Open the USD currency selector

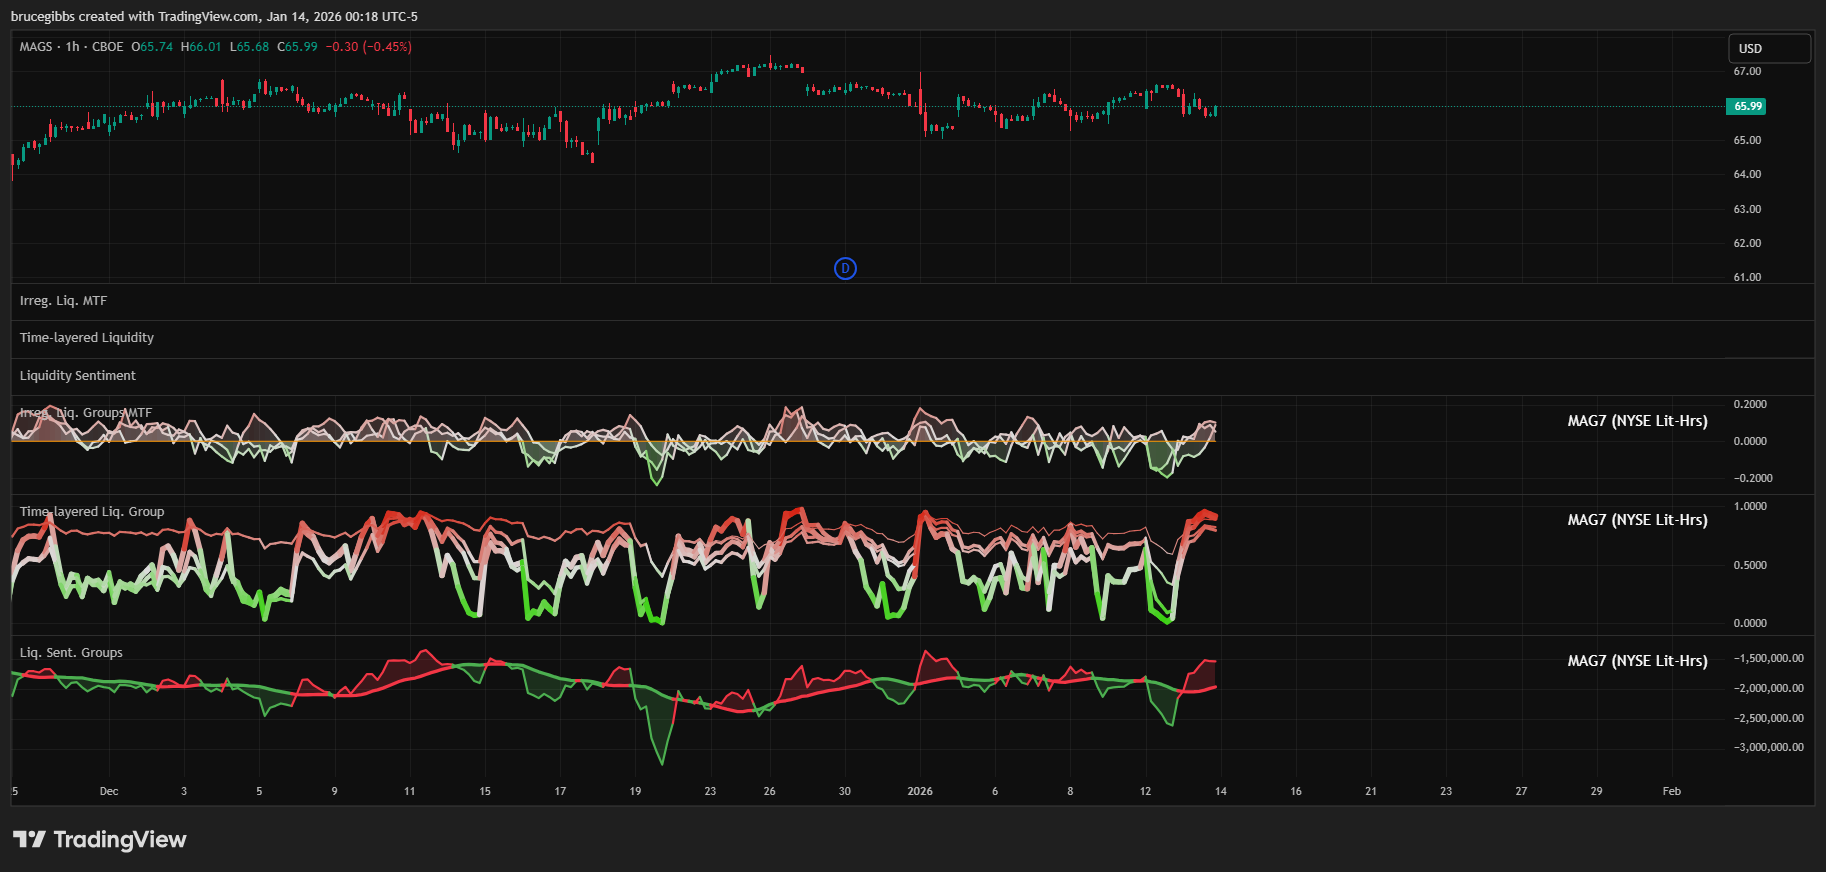pos(1768,48)
